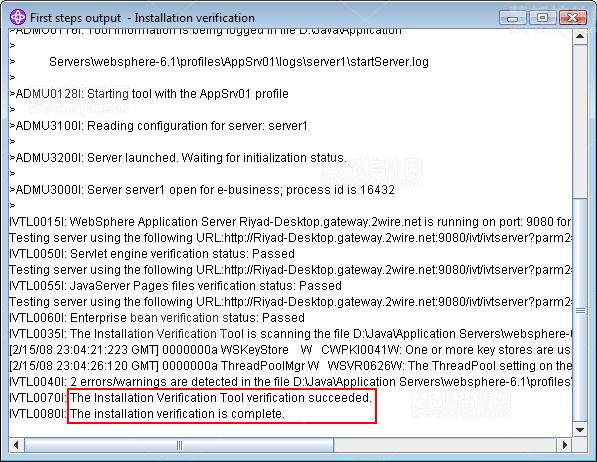
Task: Click line IVTL0035I Installation Verification Tool is scanning
Action: coord(290,334)
